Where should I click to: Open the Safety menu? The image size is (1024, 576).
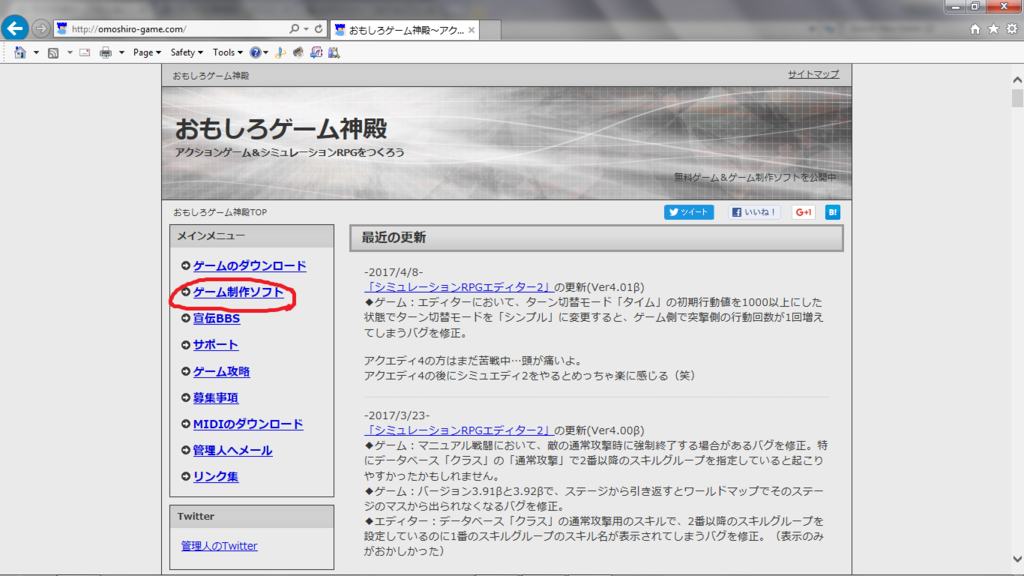[186, 52]
